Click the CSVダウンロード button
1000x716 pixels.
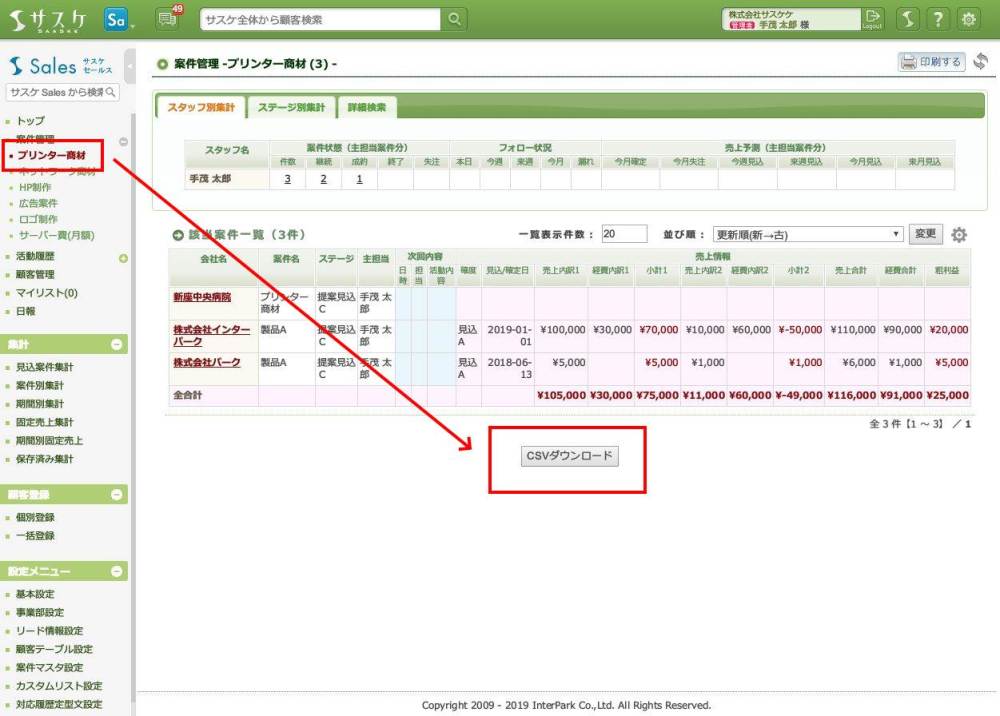tap(569, 456)
